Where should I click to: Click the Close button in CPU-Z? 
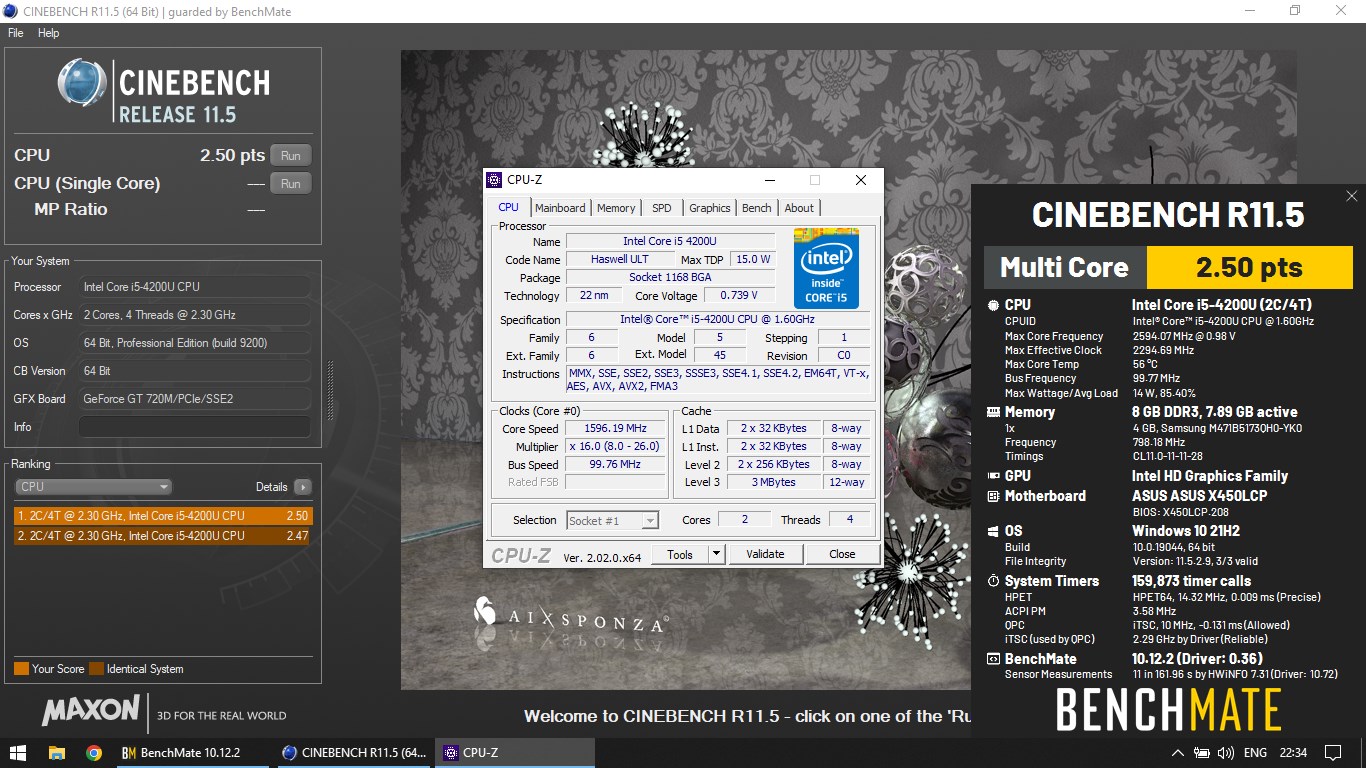click(842, 554)
